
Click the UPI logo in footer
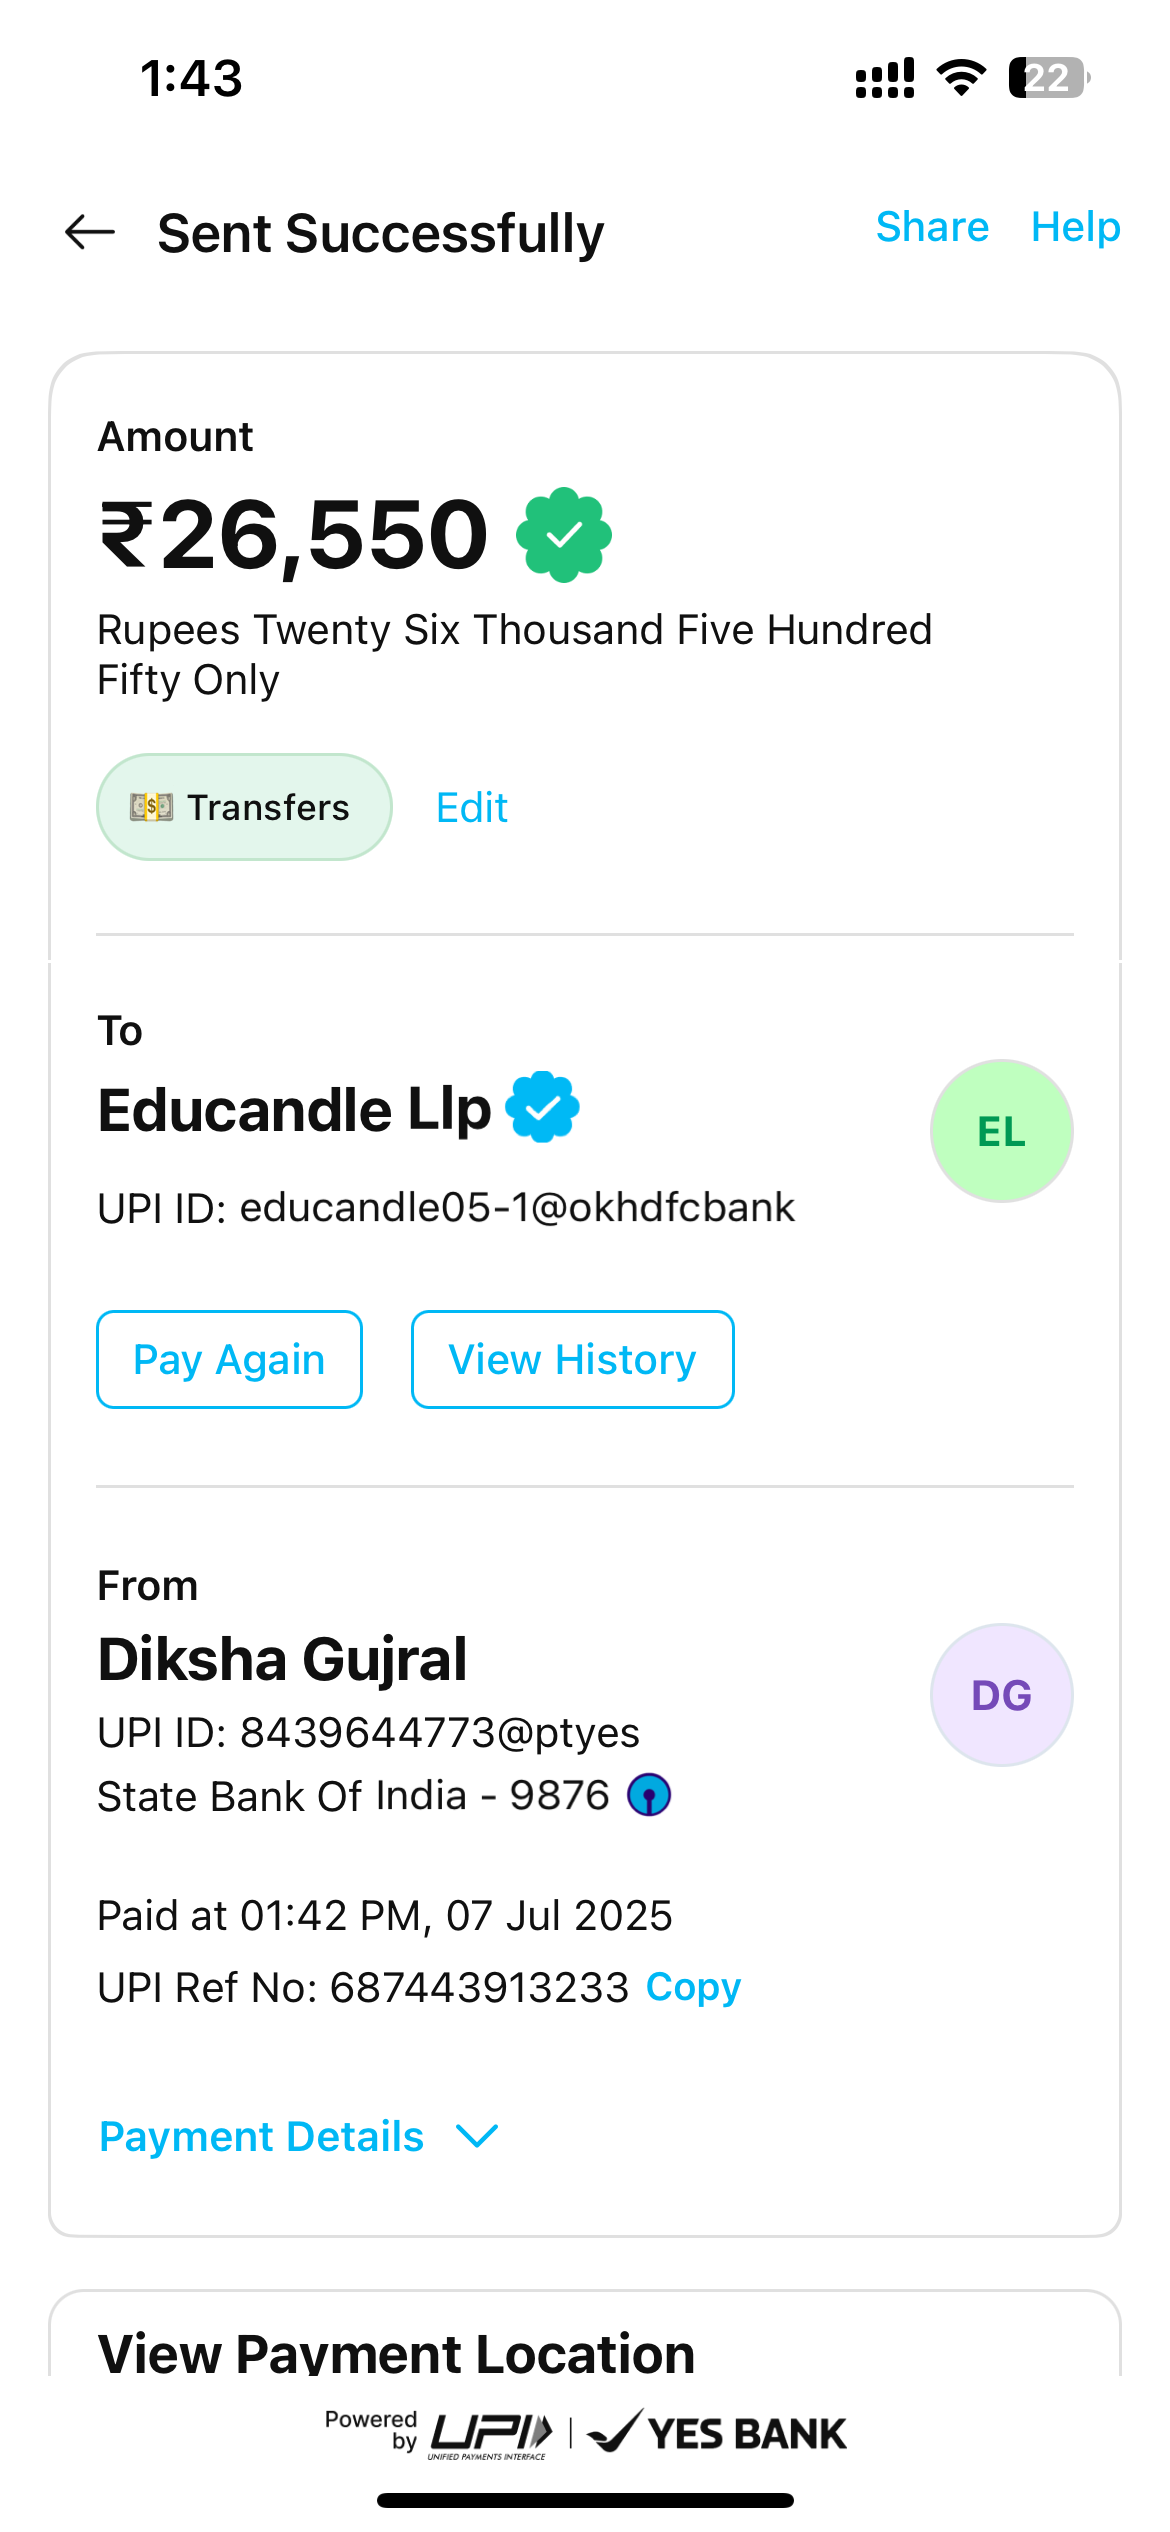[491, 2433]
